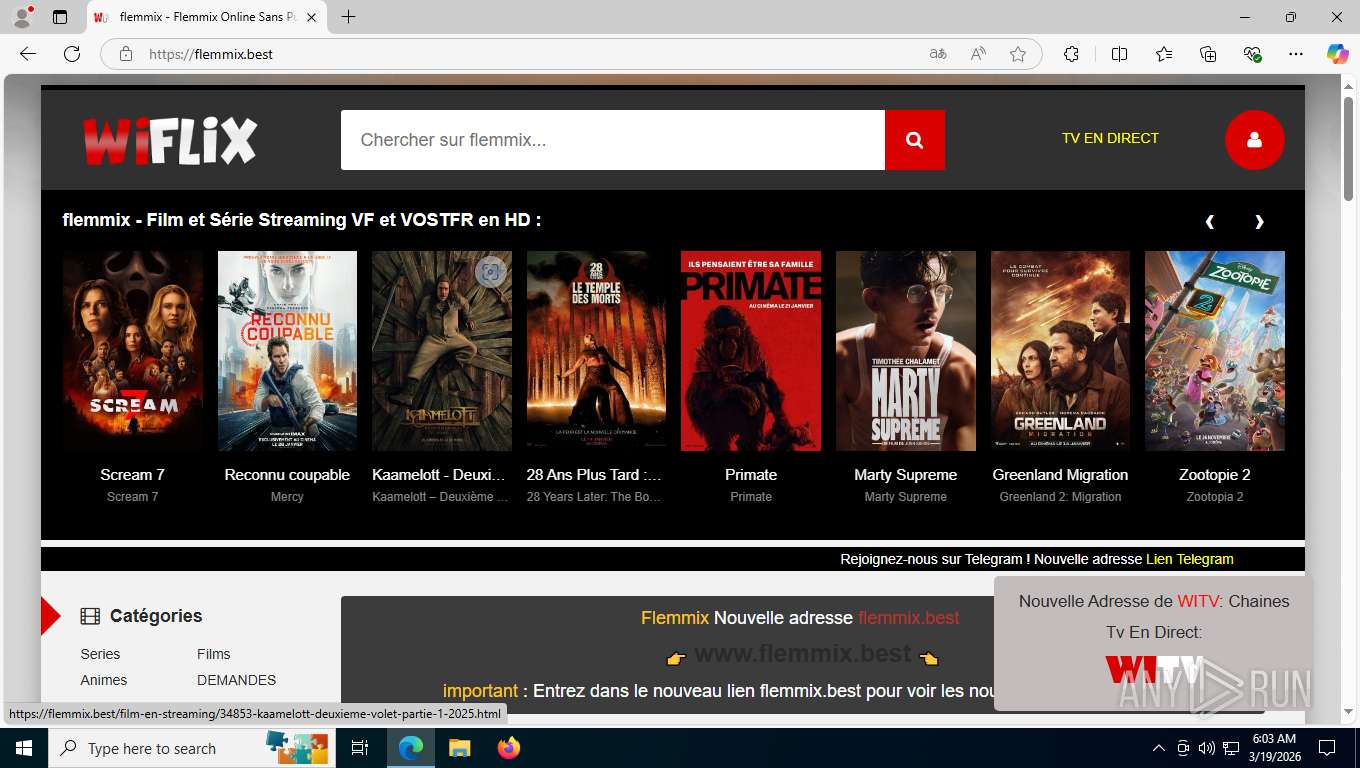Advance carousel with the next arrow
Screen dimensions: 1360x768
pos(1259,221)
